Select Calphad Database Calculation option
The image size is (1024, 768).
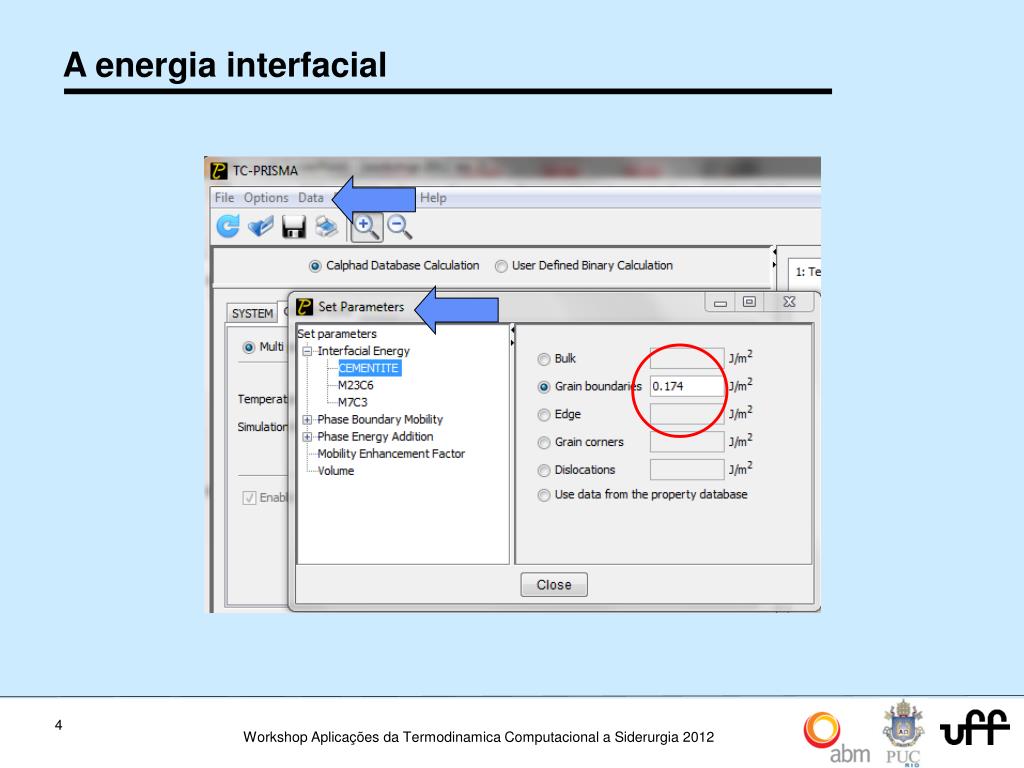315,266
